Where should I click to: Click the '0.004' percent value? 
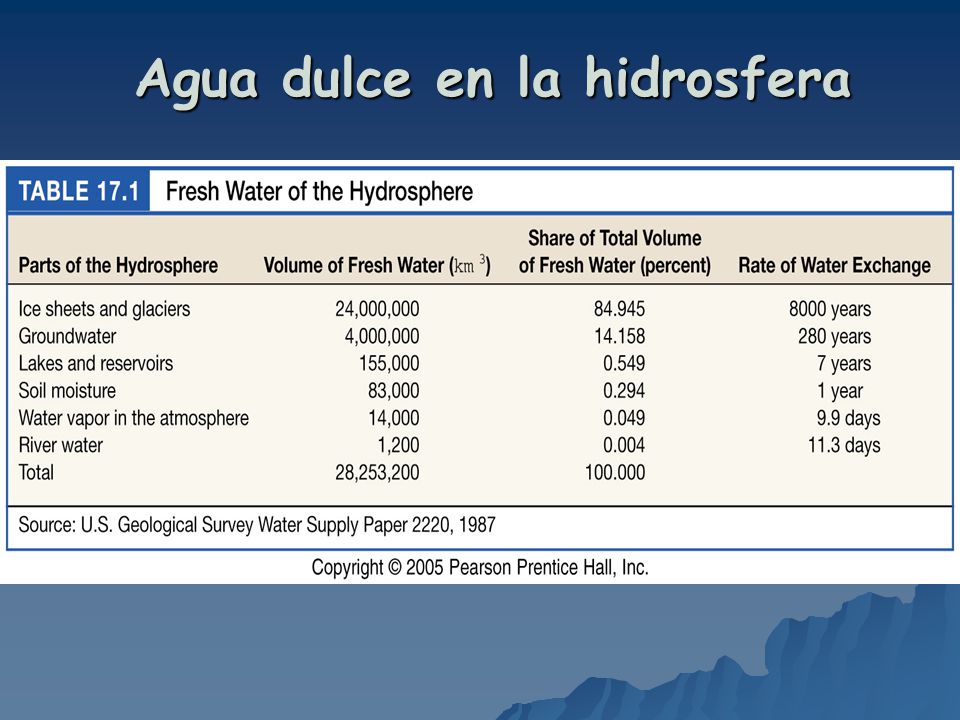click(x=624, y=445)
